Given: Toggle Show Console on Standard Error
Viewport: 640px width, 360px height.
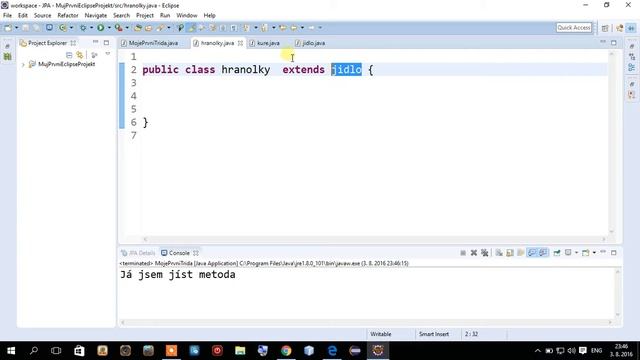Looking at the screenshot, I should [x=543, y=253].
